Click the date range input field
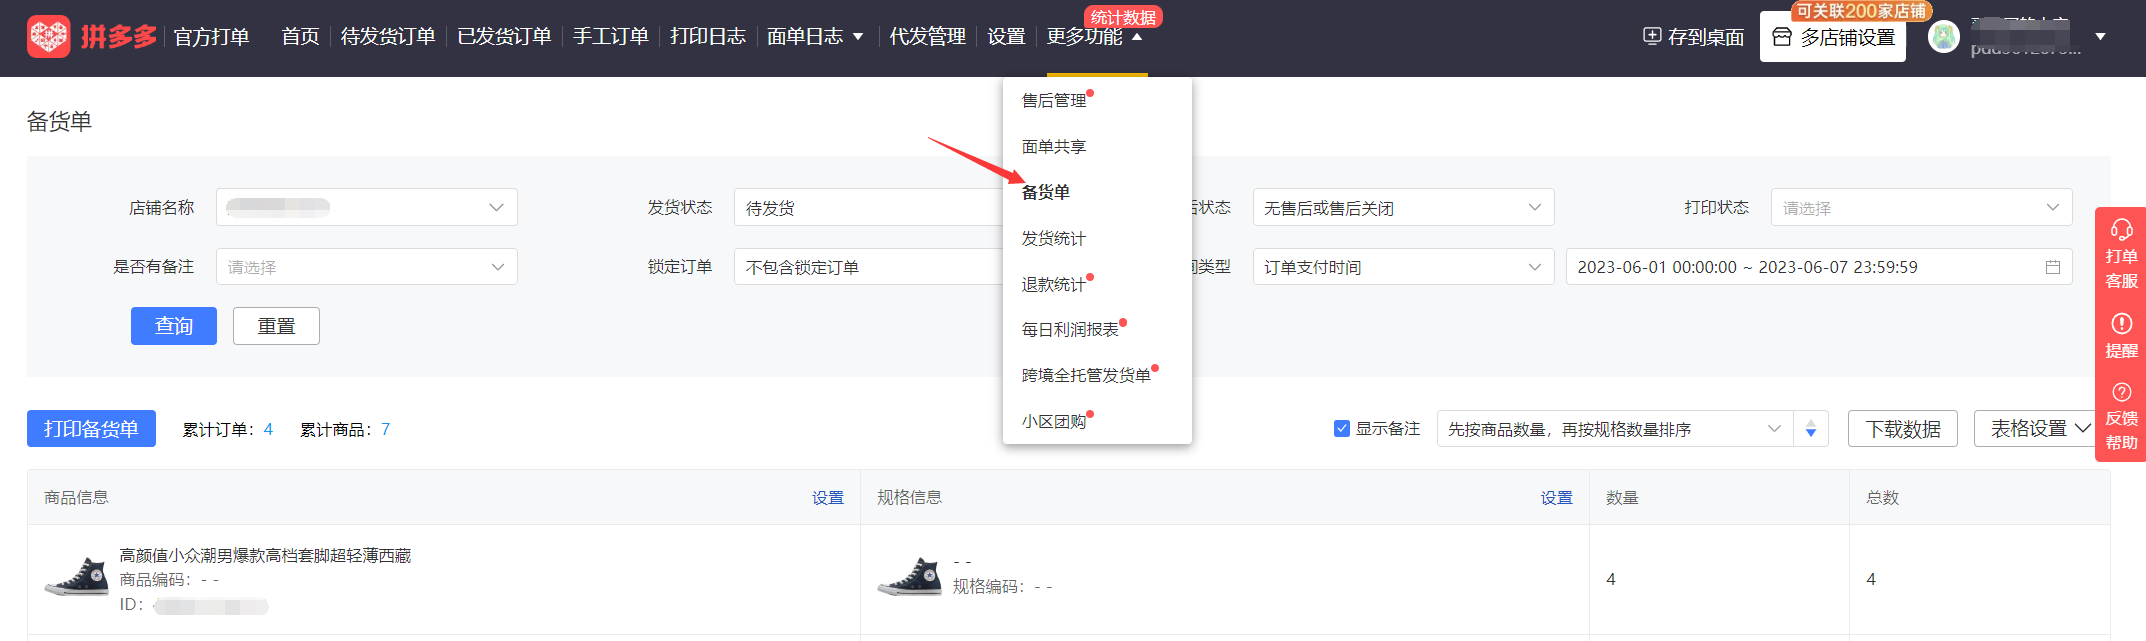2146x641 pixels. (1819, 267)
